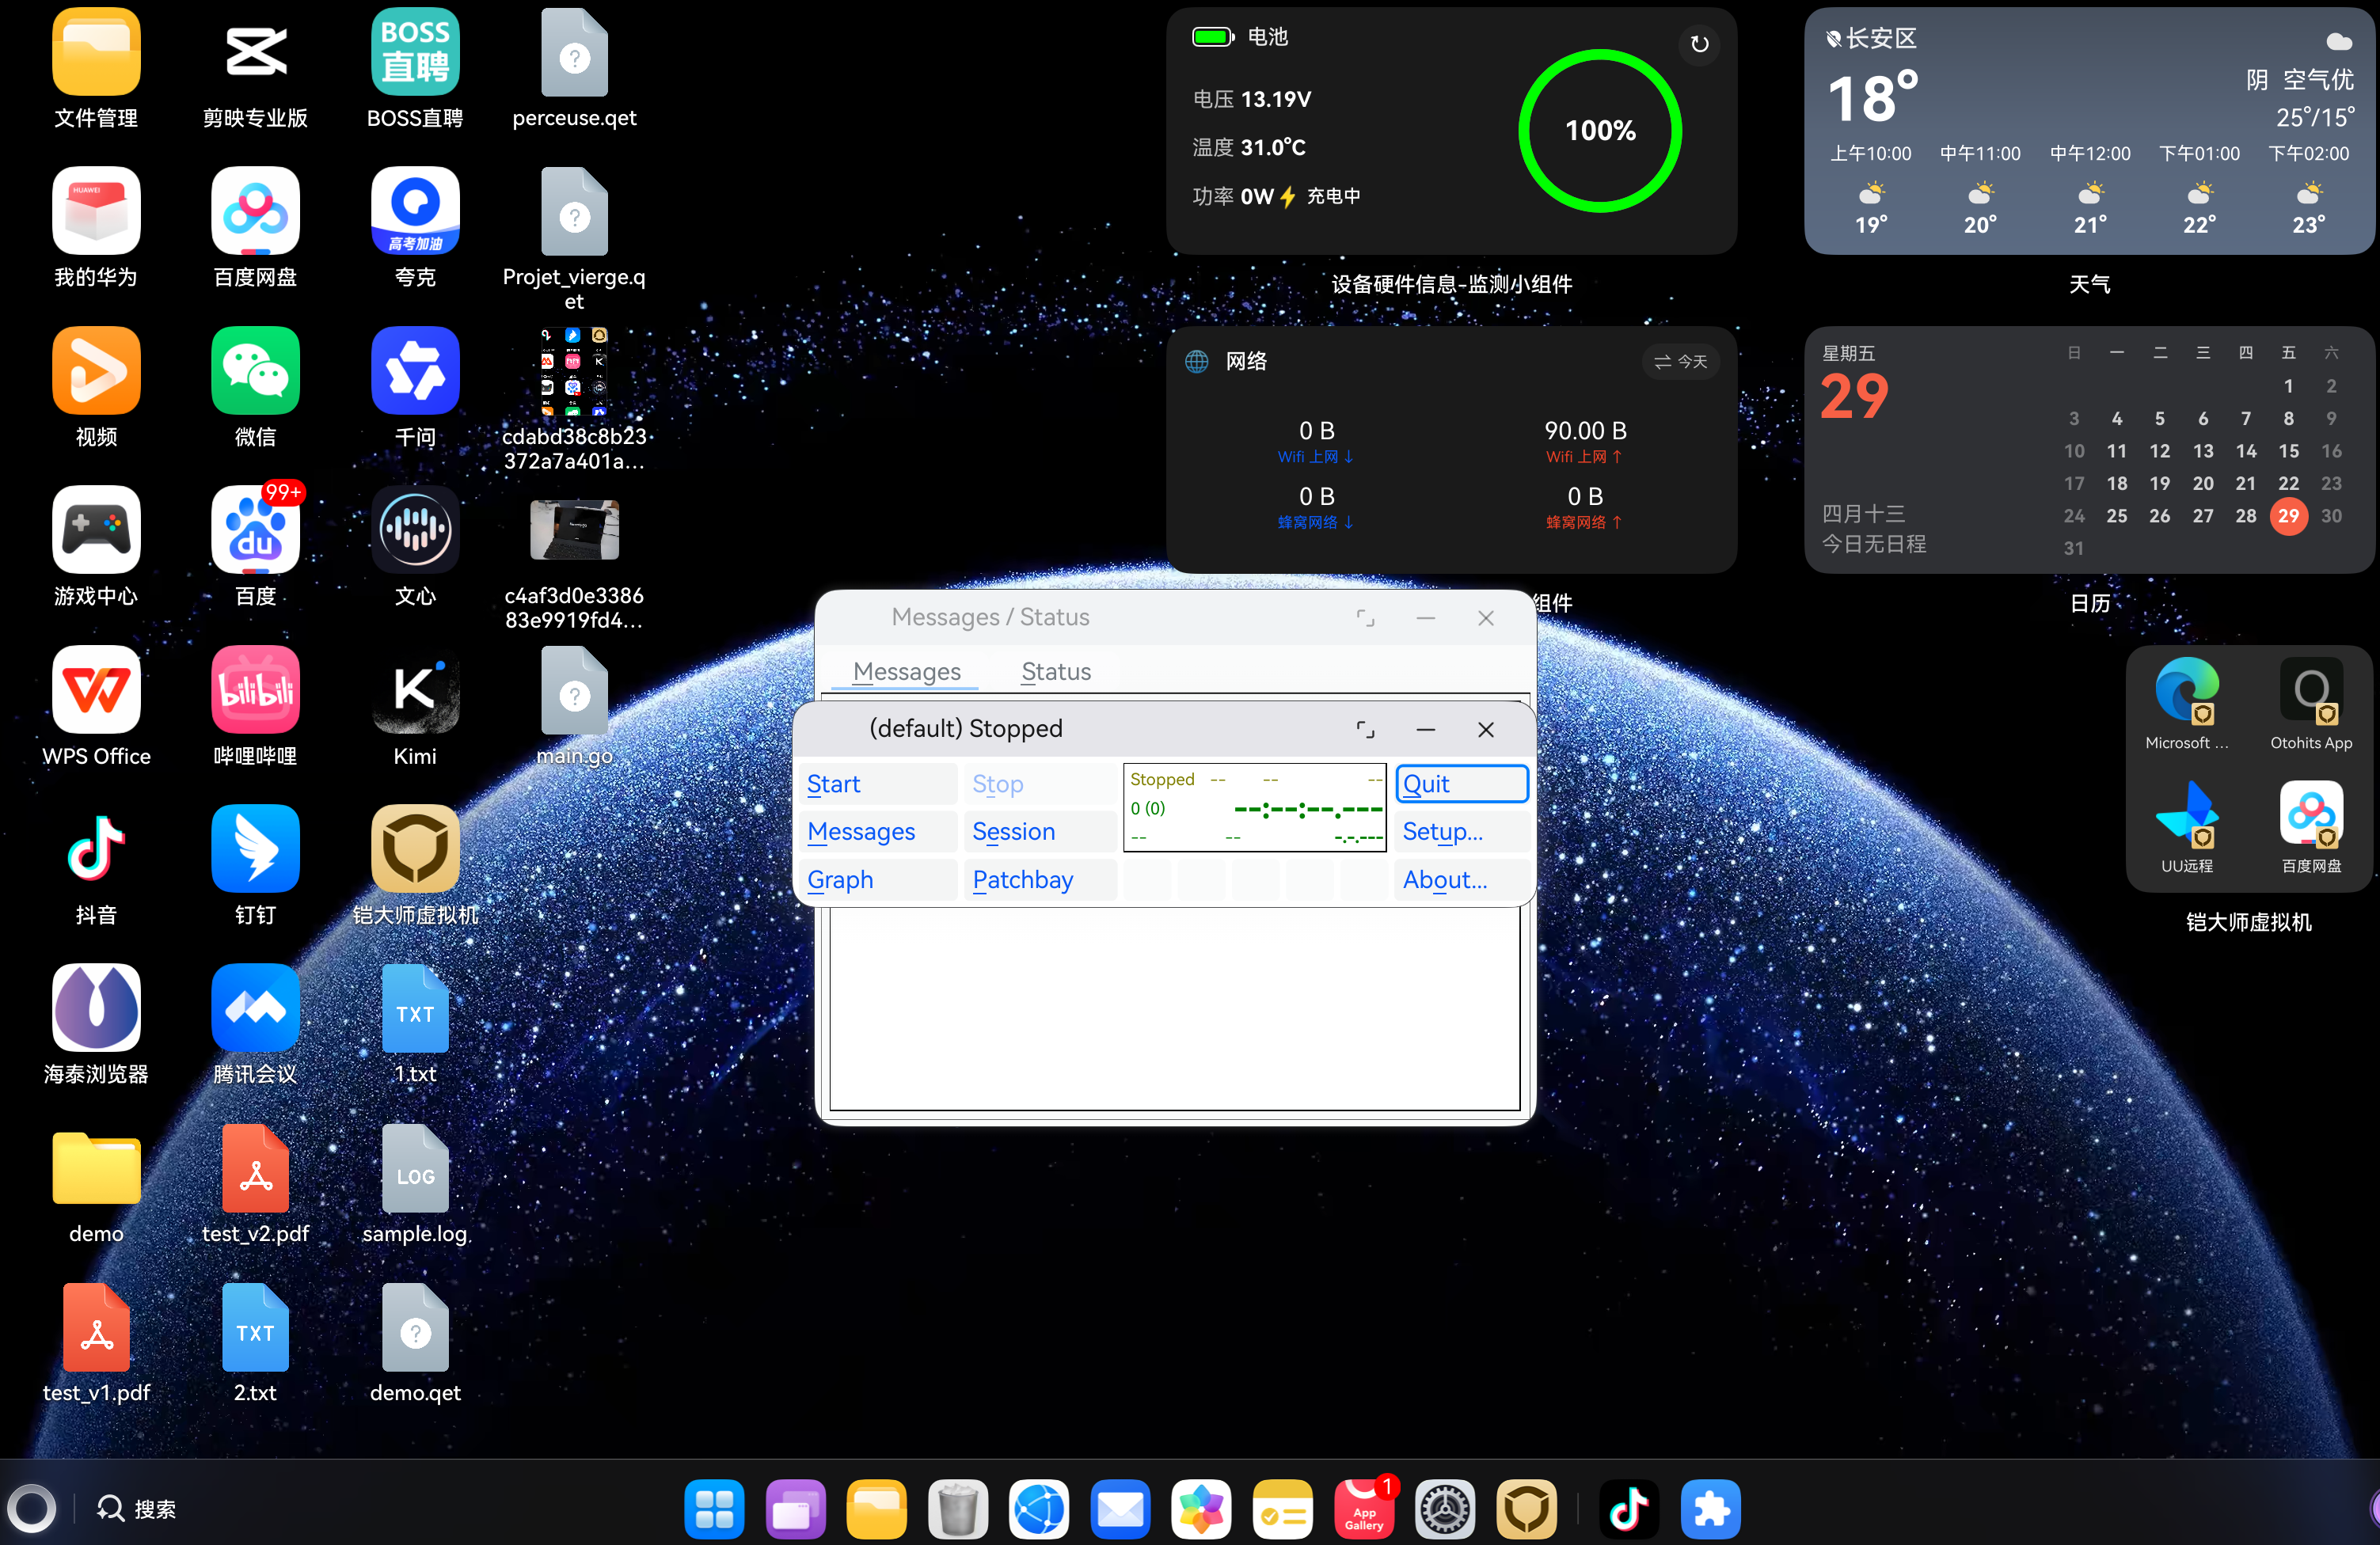Select the sample.log file icon

click(415, 1168)
